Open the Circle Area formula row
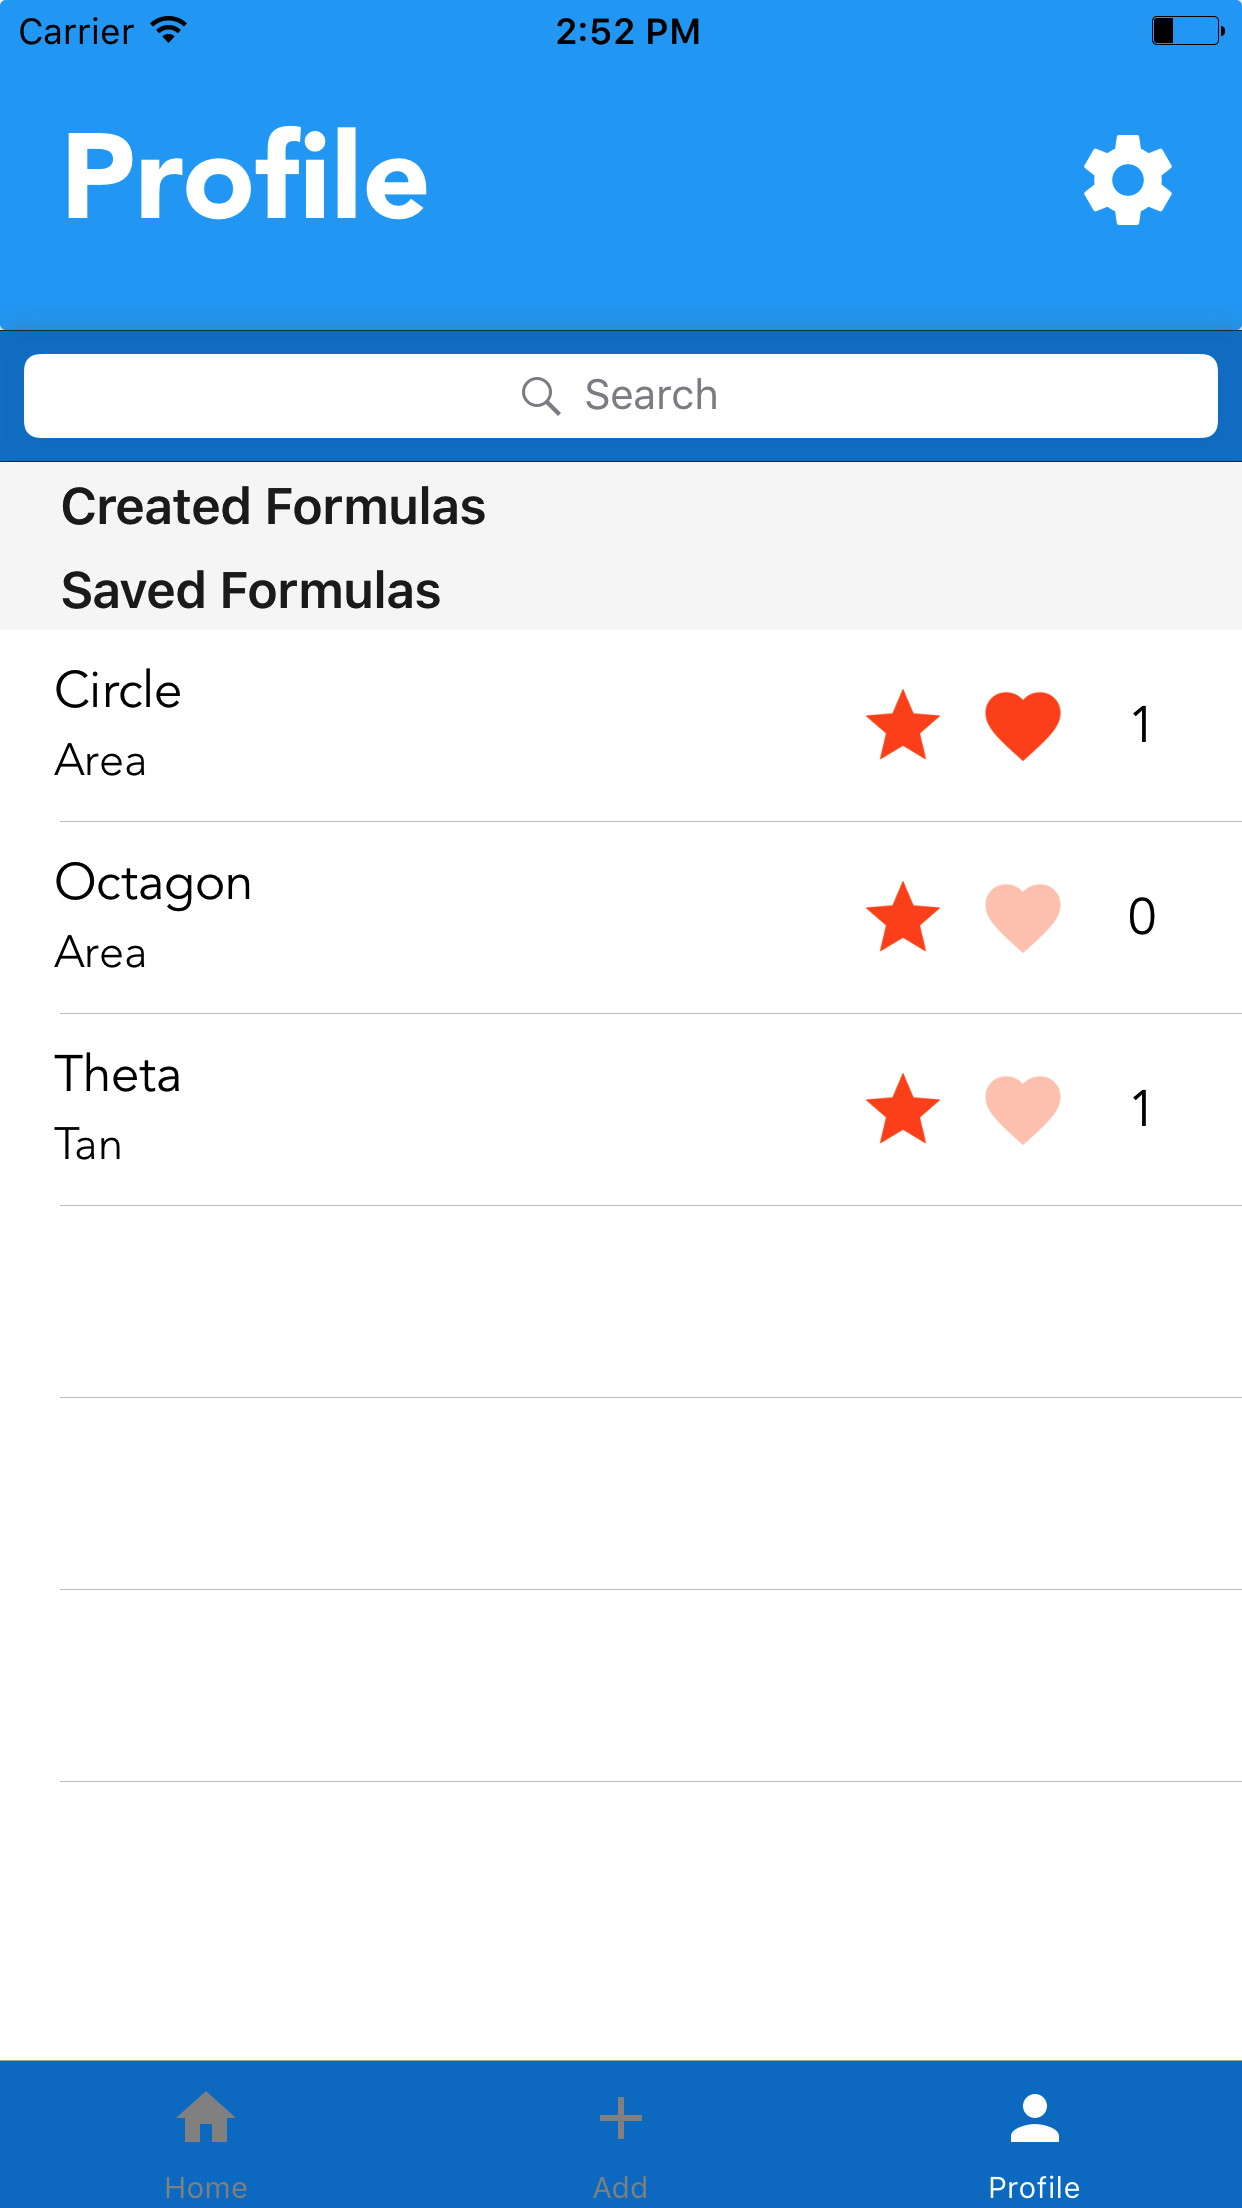The width and height of the screenshot is (1242, 2208). (x=621, y=726)
